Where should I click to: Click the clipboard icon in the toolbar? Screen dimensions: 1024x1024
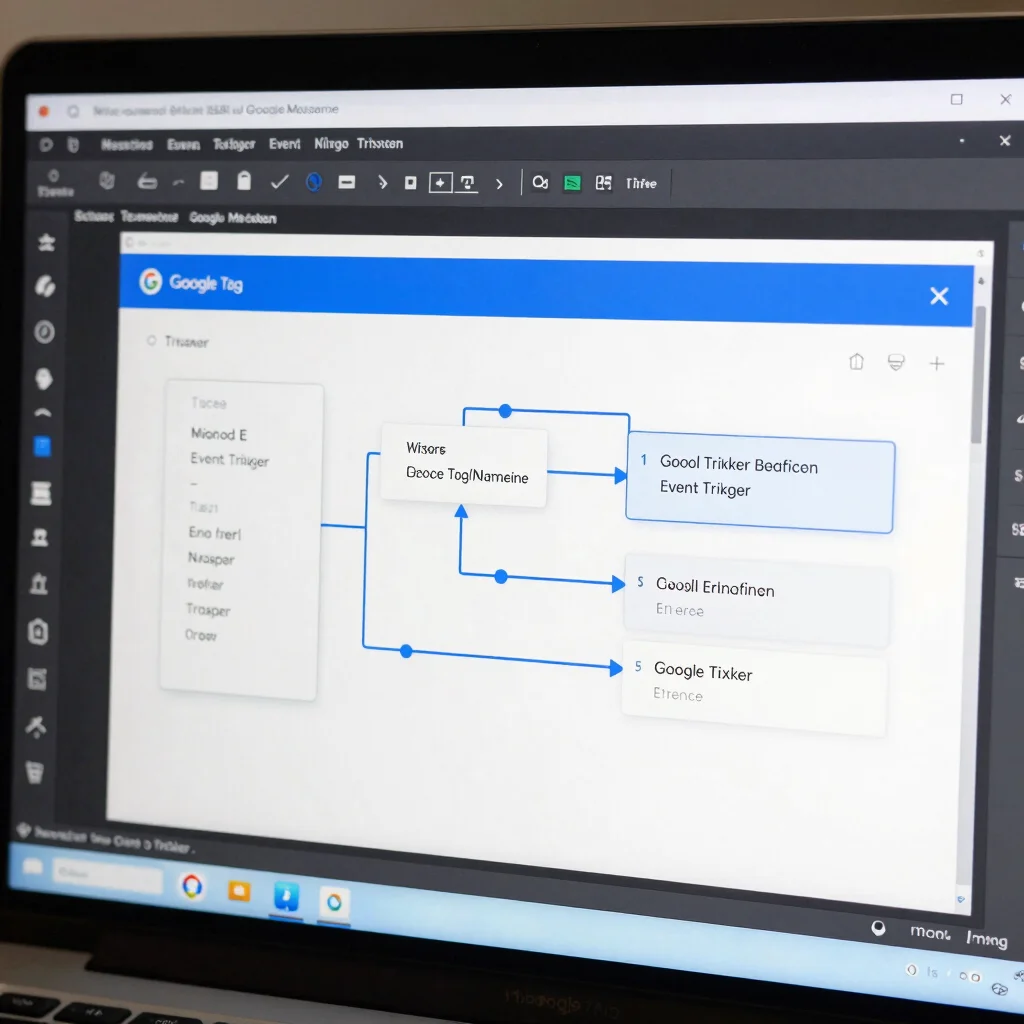point(244,180)
